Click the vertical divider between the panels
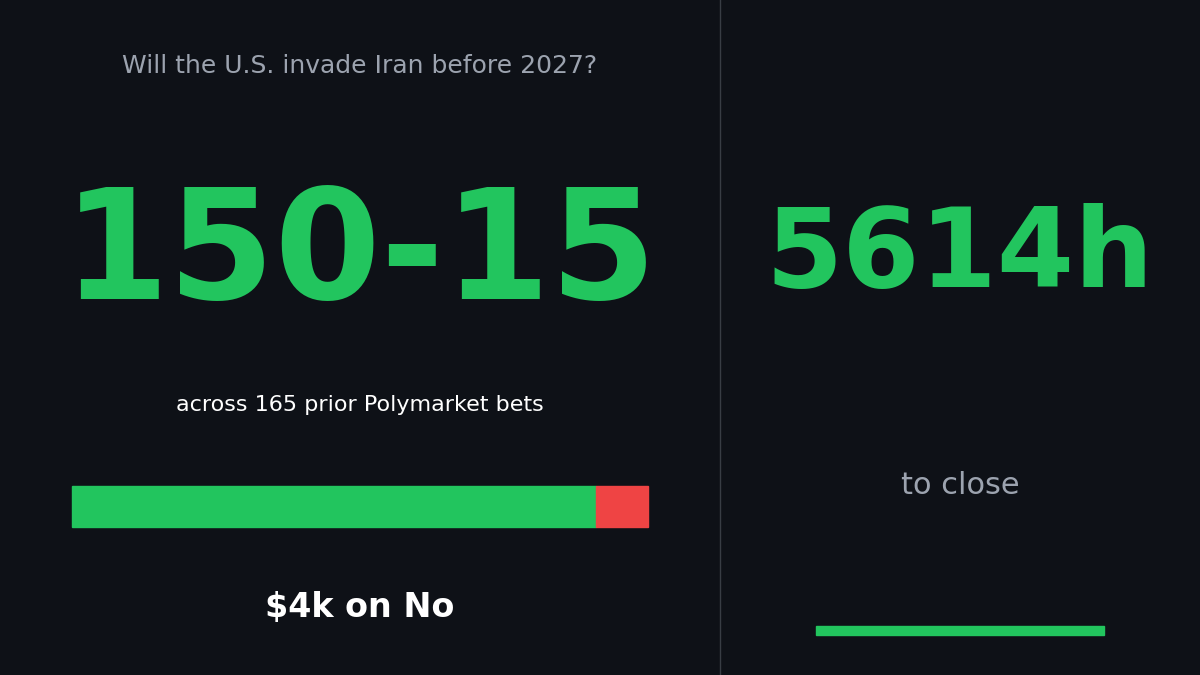Screen dimensions: 1200x675 click(x=720, y=337)
